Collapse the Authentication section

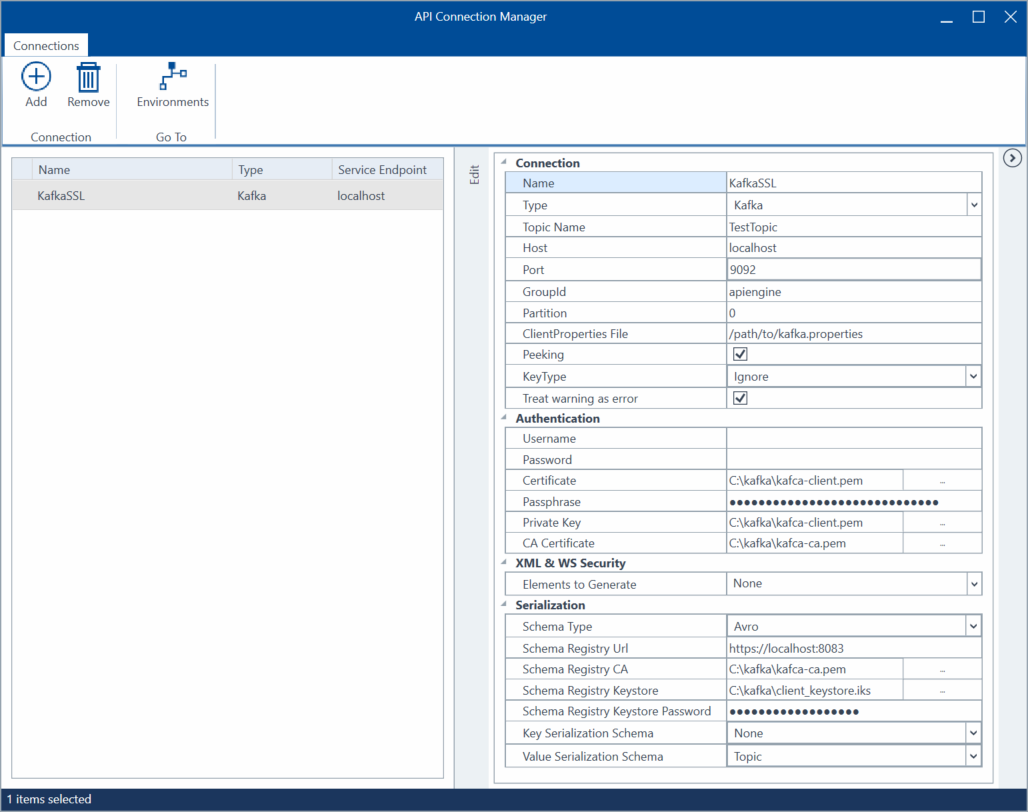click(x=505, y=419)
